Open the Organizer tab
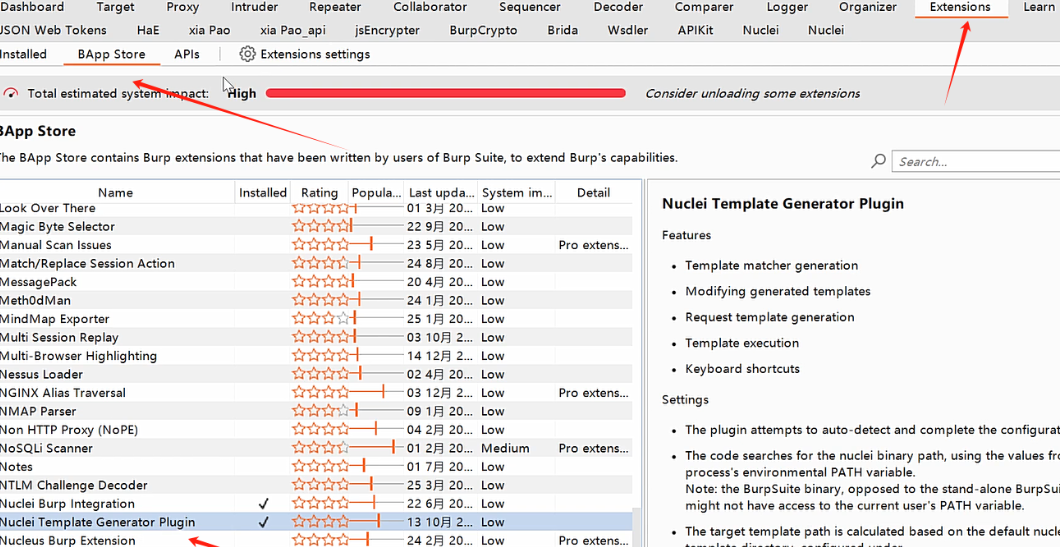 point(868,7)
